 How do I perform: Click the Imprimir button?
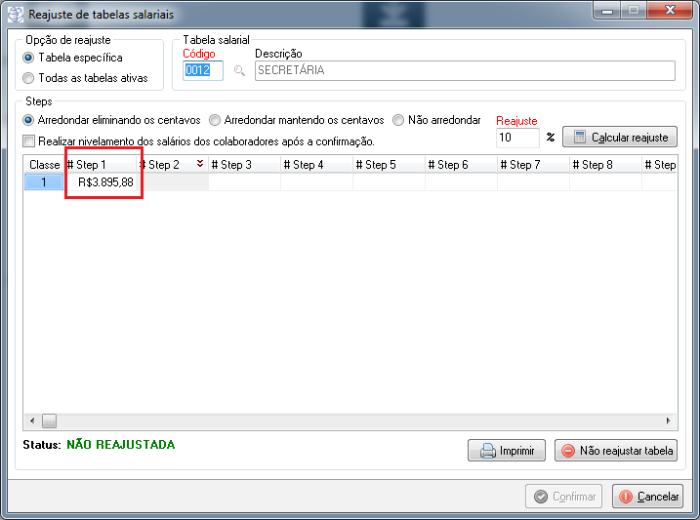(x=507, y=450)
